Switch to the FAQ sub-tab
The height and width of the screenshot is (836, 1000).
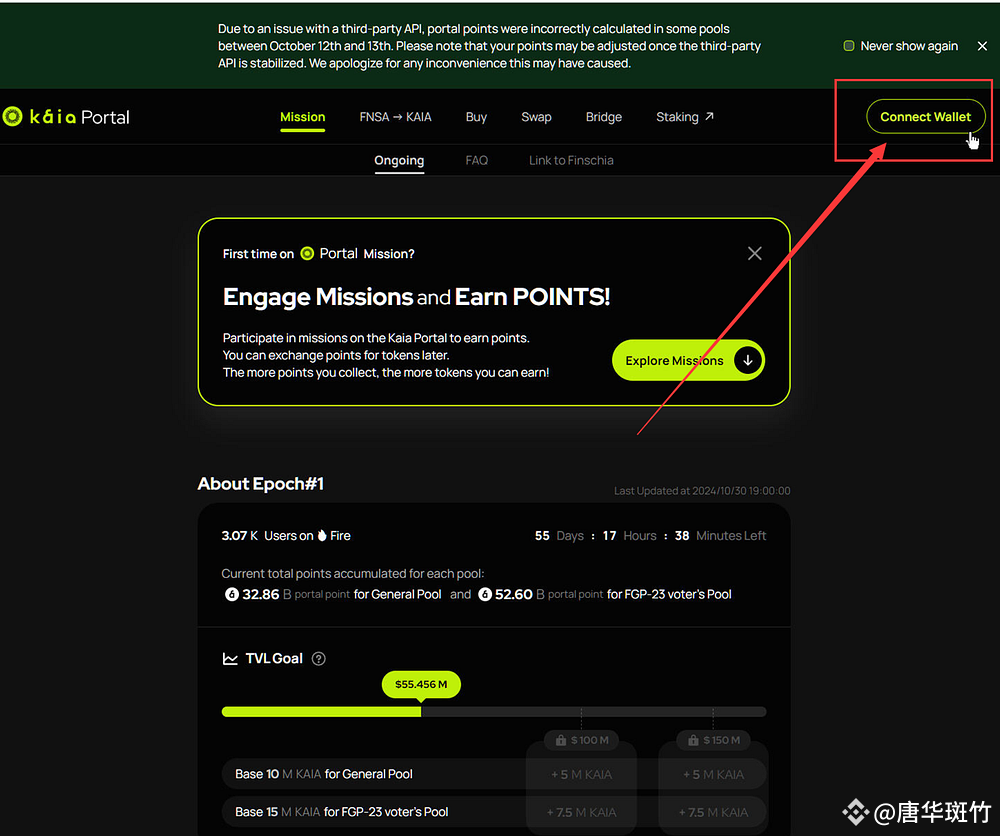476,161
